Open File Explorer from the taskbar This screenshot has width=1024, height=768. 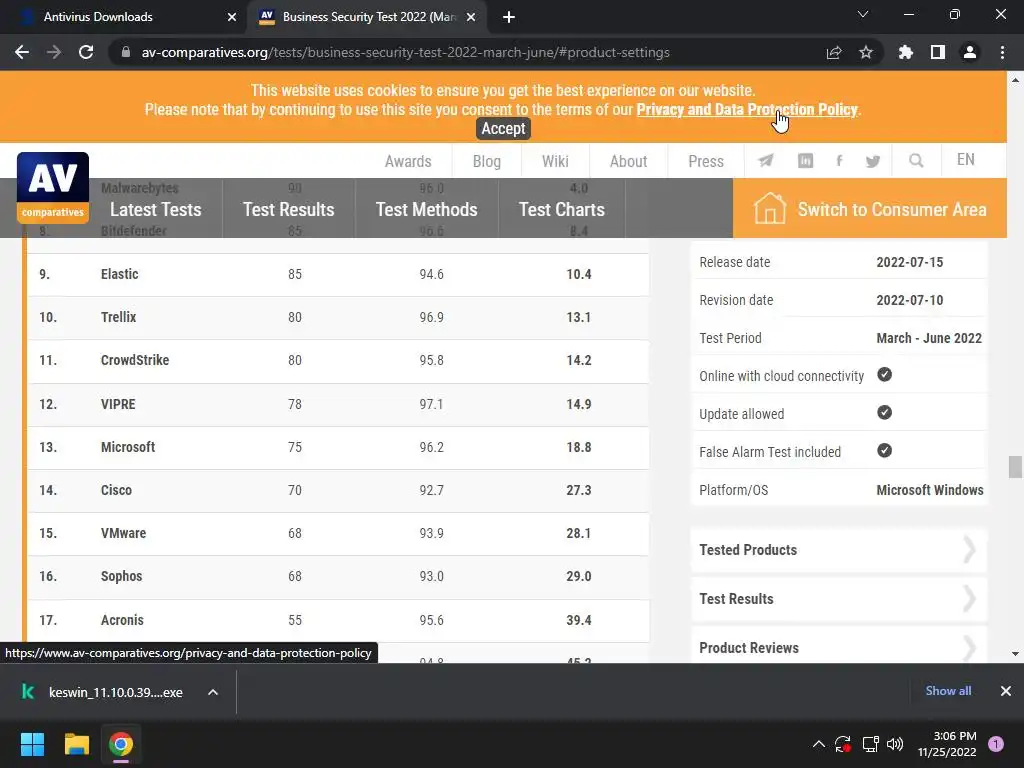76,744
